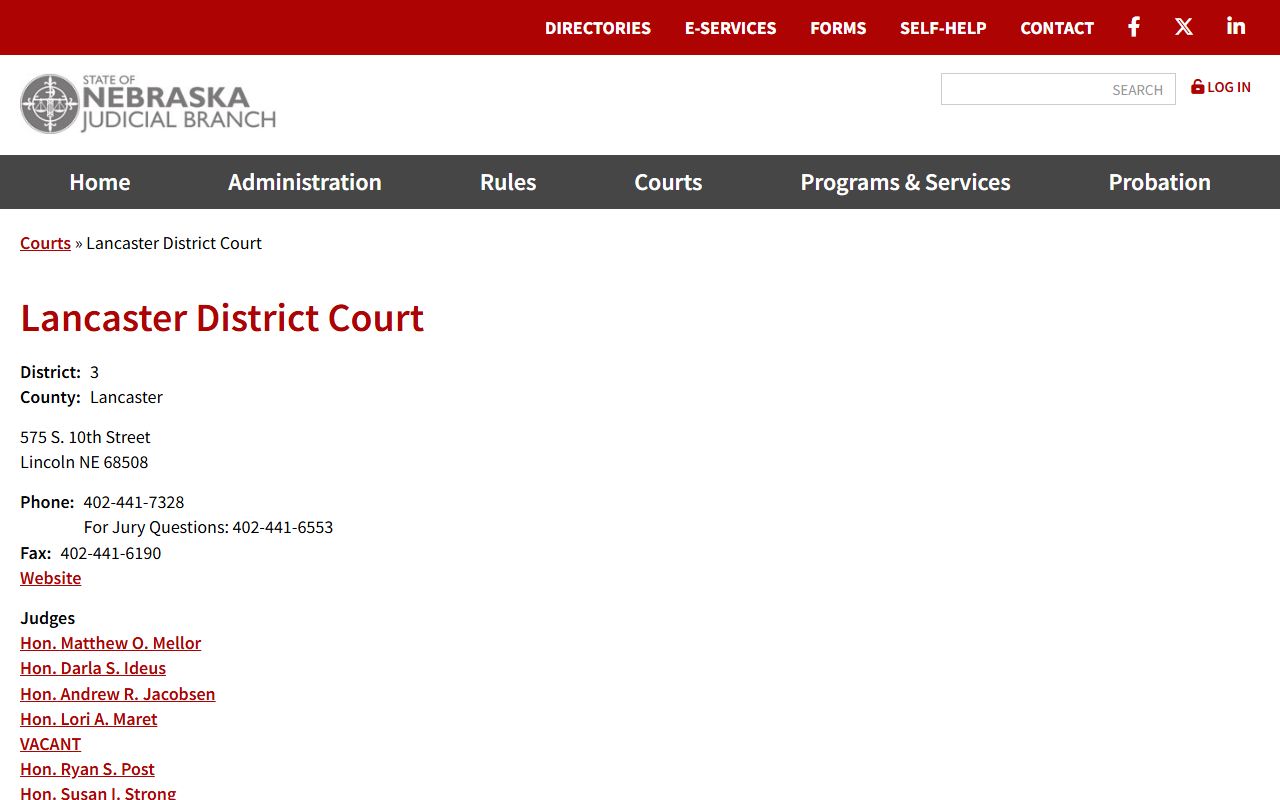
Task: Open the Administration navigation item
Action: 305,182
